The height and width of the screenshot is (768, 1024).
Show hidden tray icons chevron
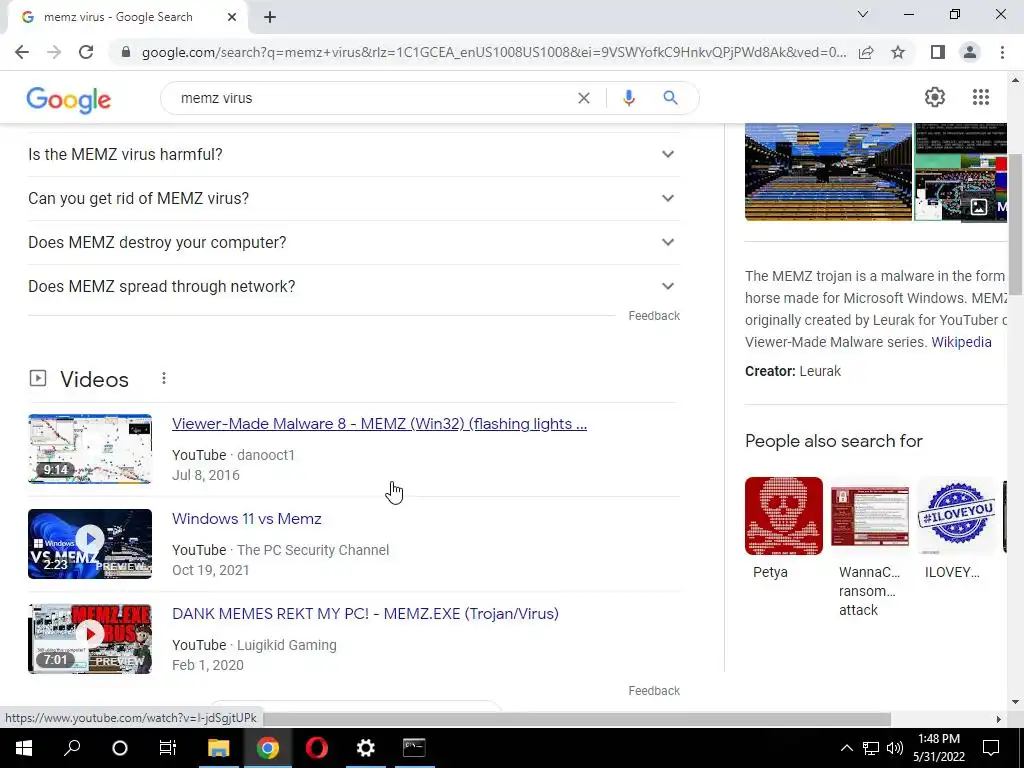click(x=846, y=748)
